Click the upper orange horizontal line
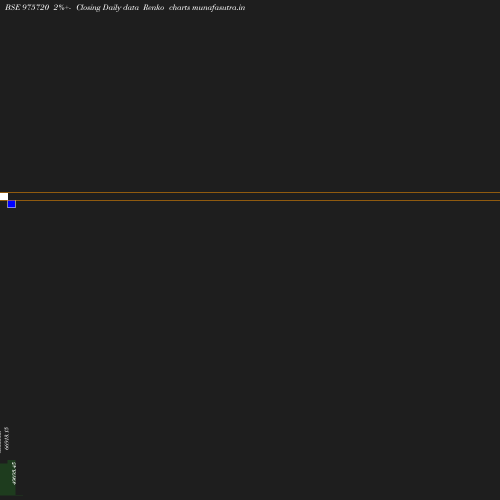This screenshot has width=500, height=500. click(x=254, y=192)
